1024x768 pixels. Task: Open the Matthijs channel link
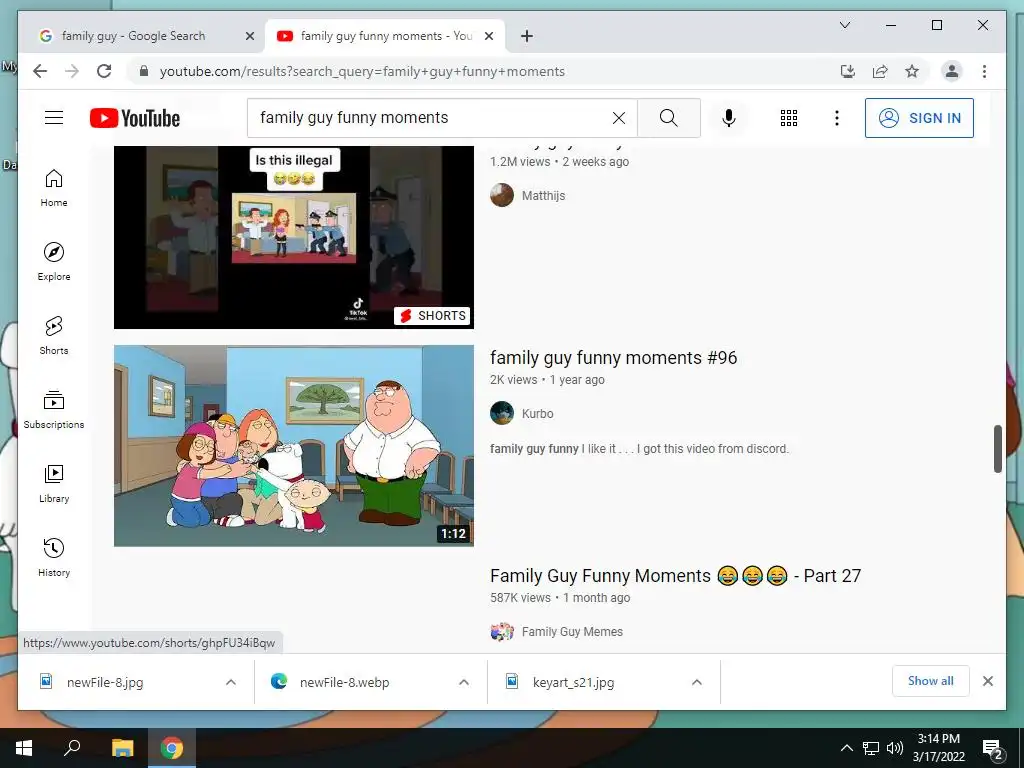(543, 195)
